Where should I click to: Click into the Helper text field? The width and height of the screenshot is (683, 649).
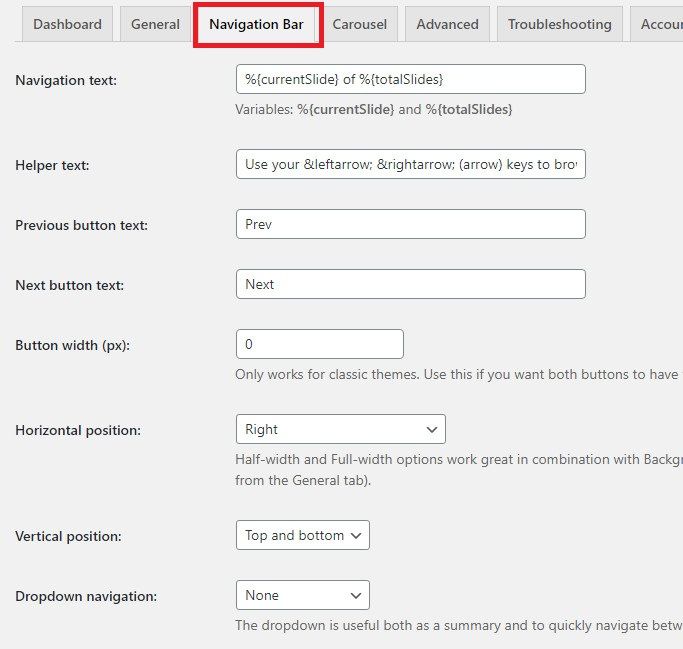click(x=410, y=164)
